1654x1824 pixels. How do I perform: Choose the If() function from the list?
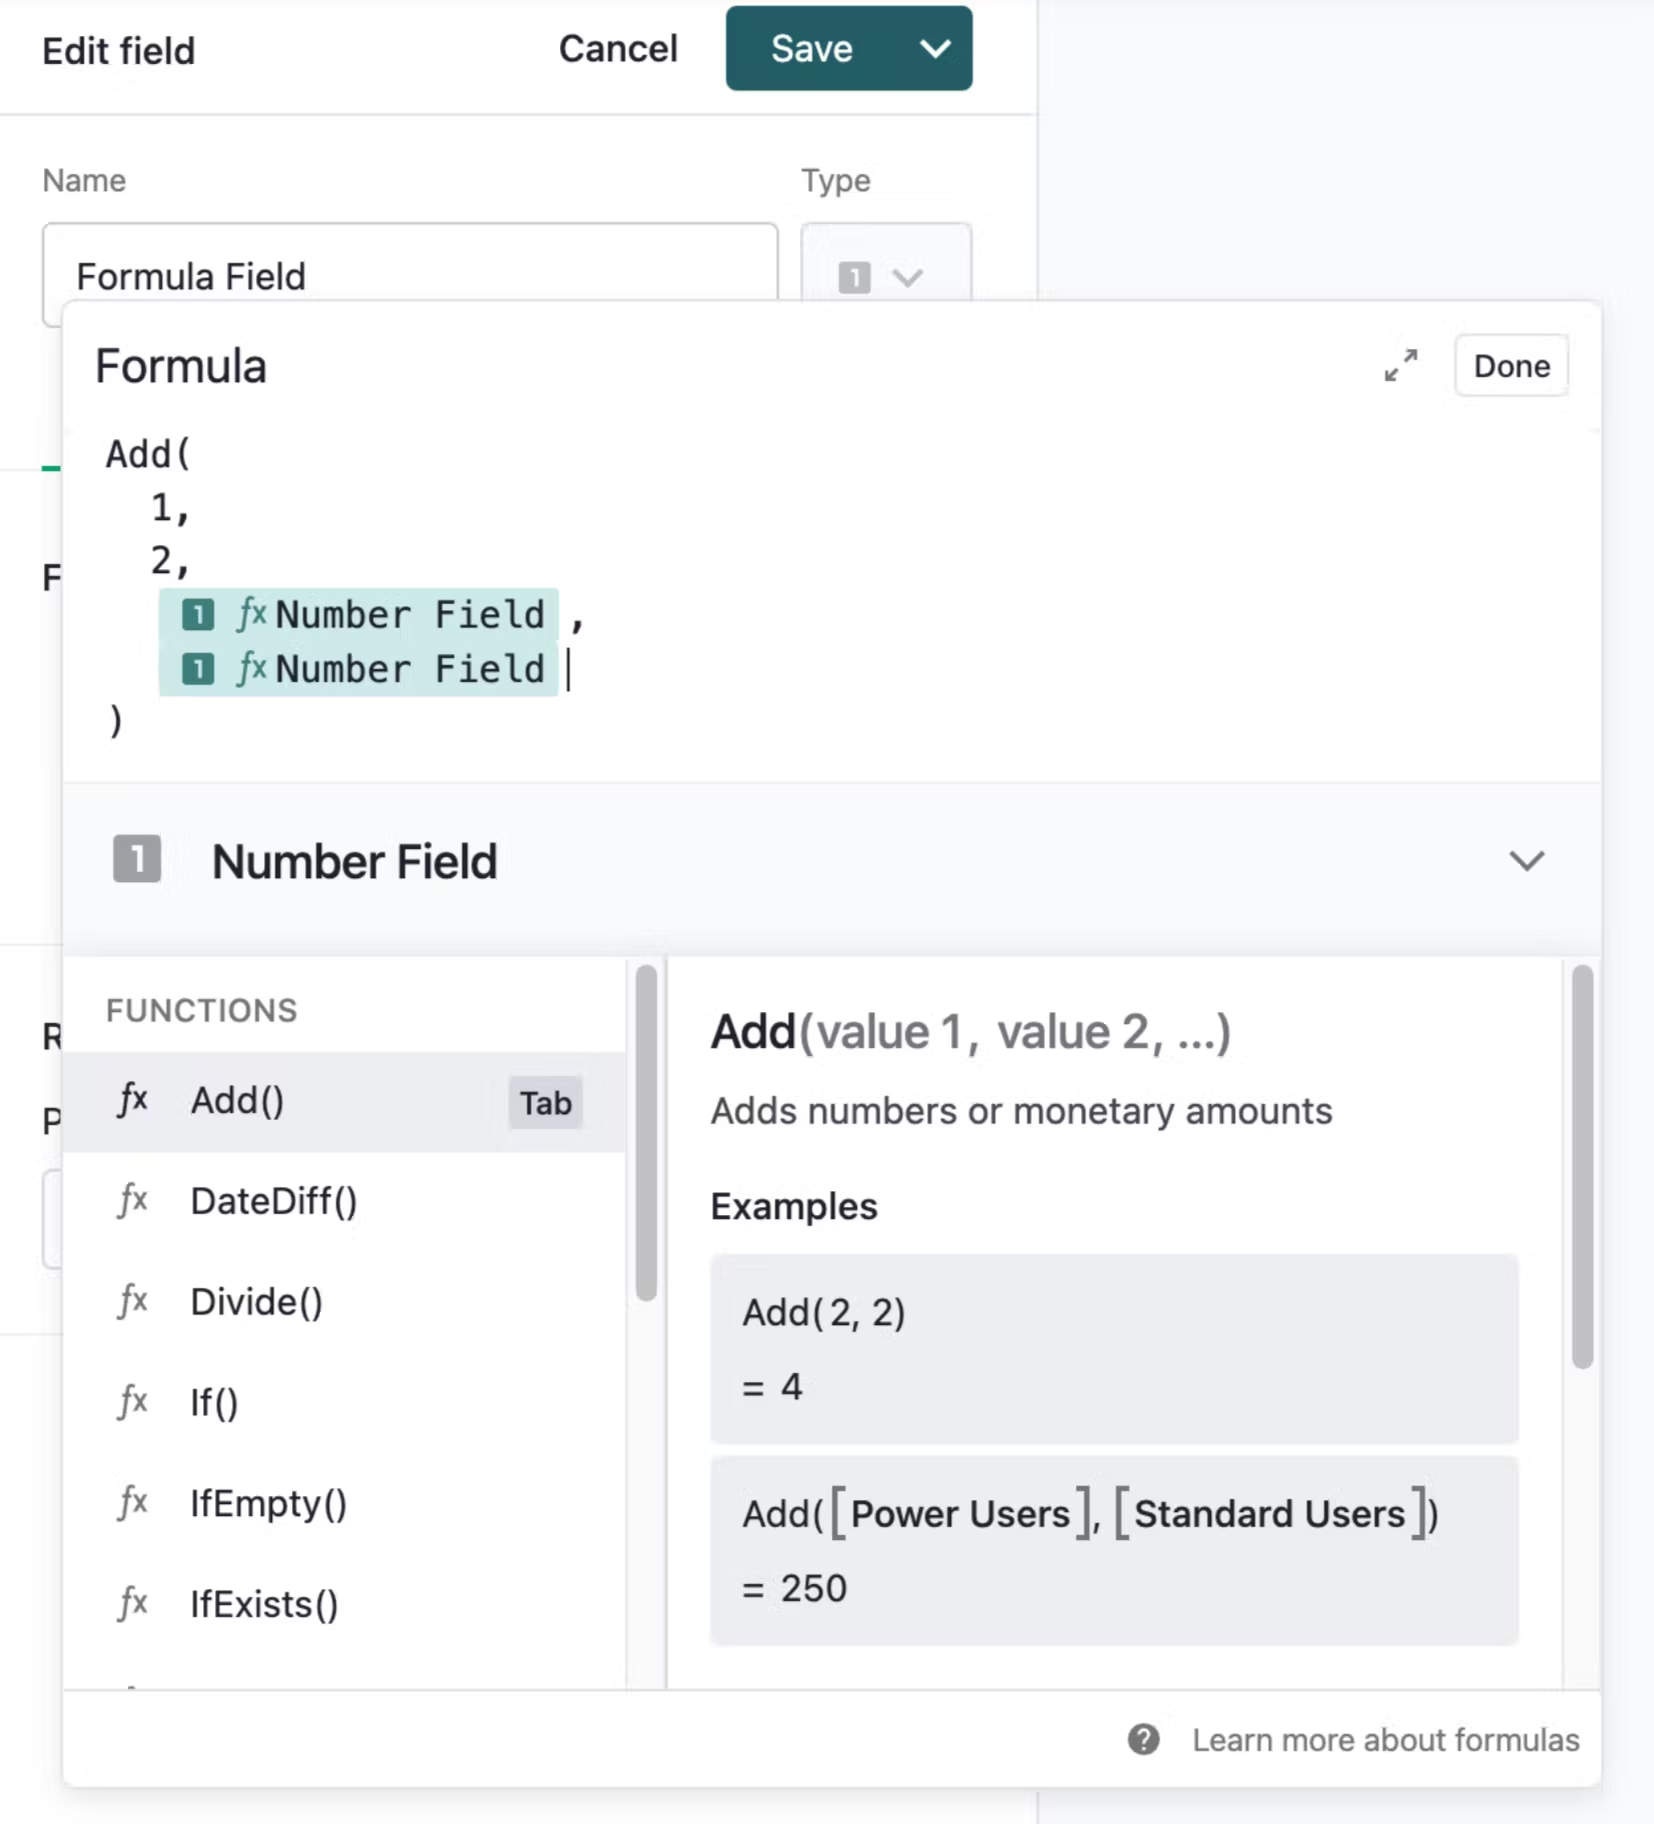click(344, 1402)
